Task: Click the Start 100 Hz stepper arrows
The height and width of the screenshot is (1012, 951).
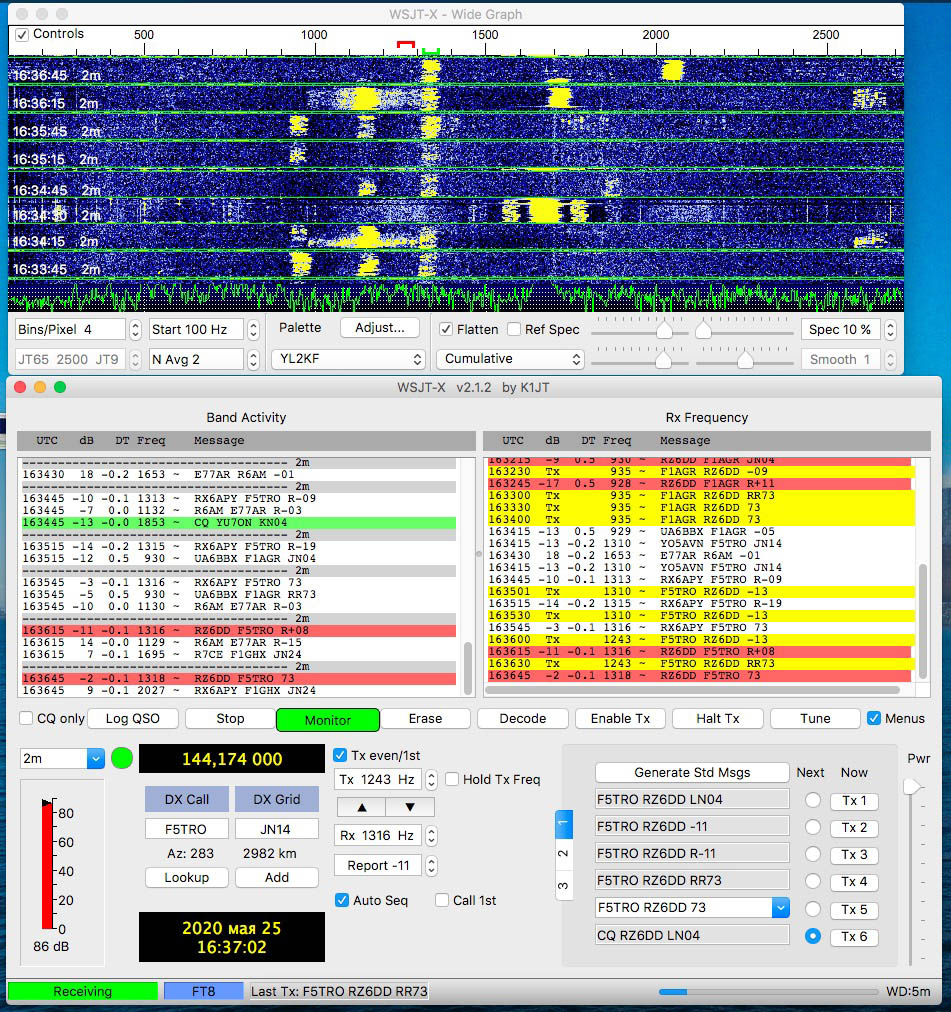Action: click(253, 330)
